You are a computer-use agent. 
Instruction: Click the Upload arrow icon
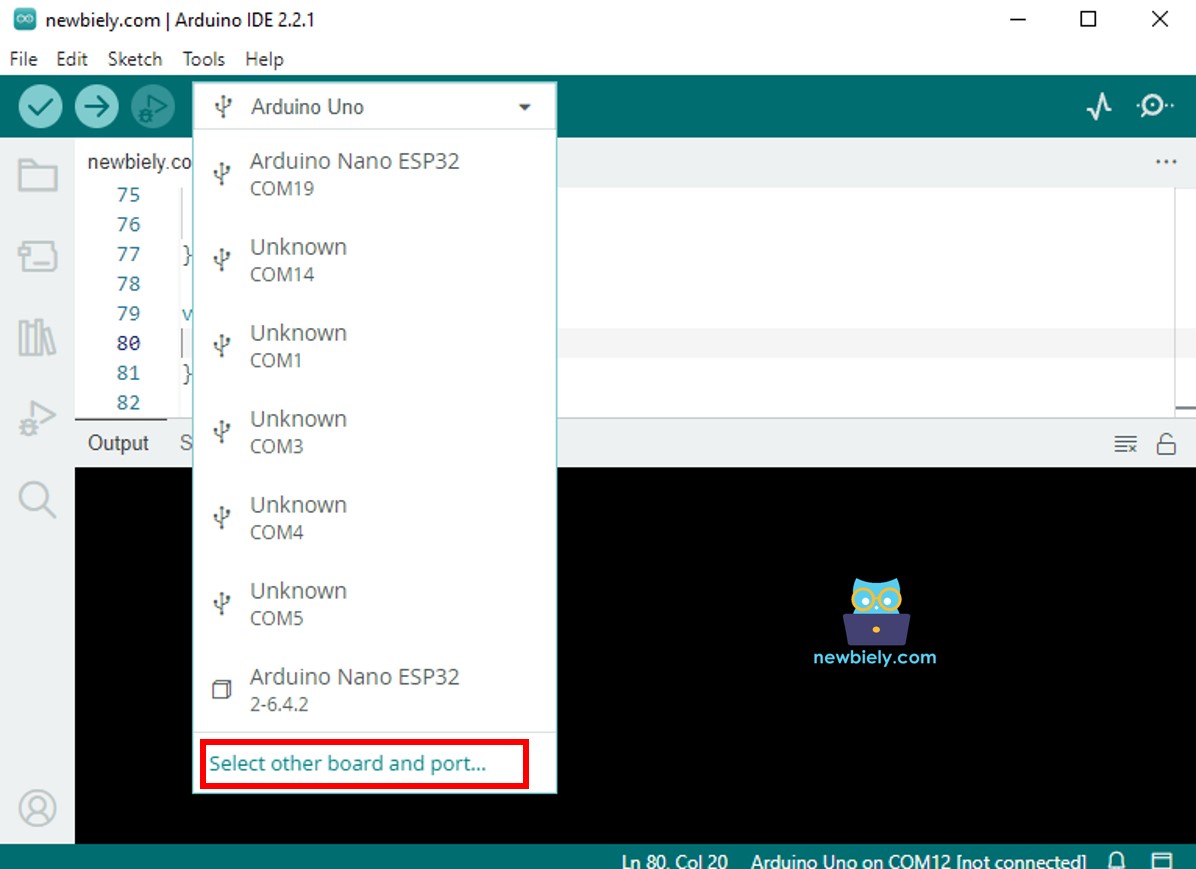(96, 106)
